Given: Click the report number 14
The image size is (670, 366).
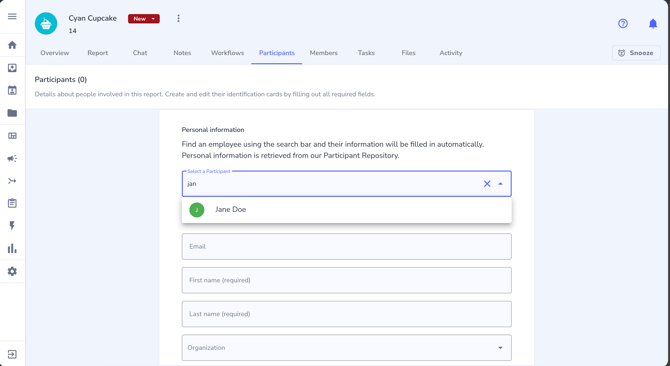Looking at the screenshot, I should click(x=73, y=31).
